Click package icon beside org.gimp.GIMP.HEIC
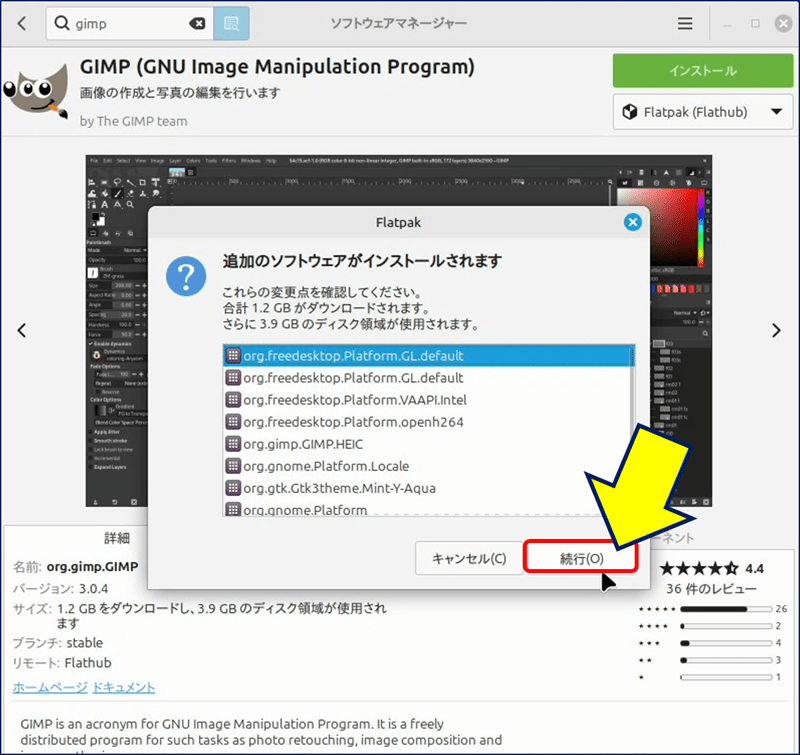 (x=233, y=444)
